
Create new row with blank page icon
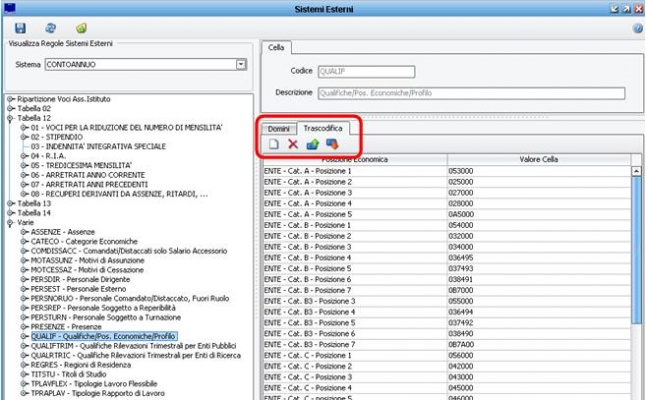(274, 145)
